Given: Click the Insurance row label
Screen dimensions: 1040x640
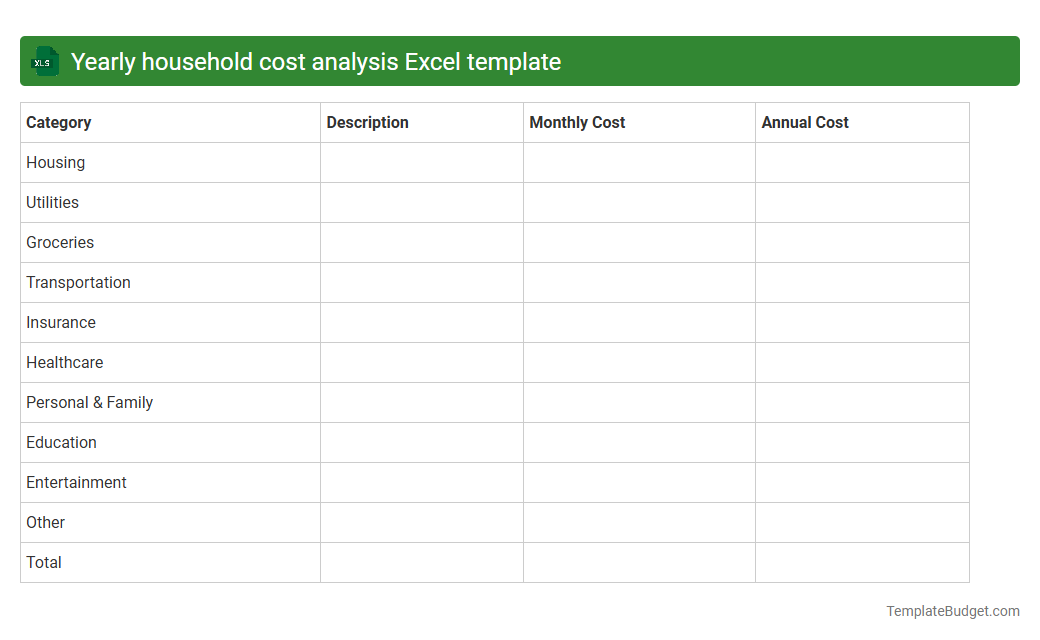Looking at the screenshot, I should (x=61, y=322).
